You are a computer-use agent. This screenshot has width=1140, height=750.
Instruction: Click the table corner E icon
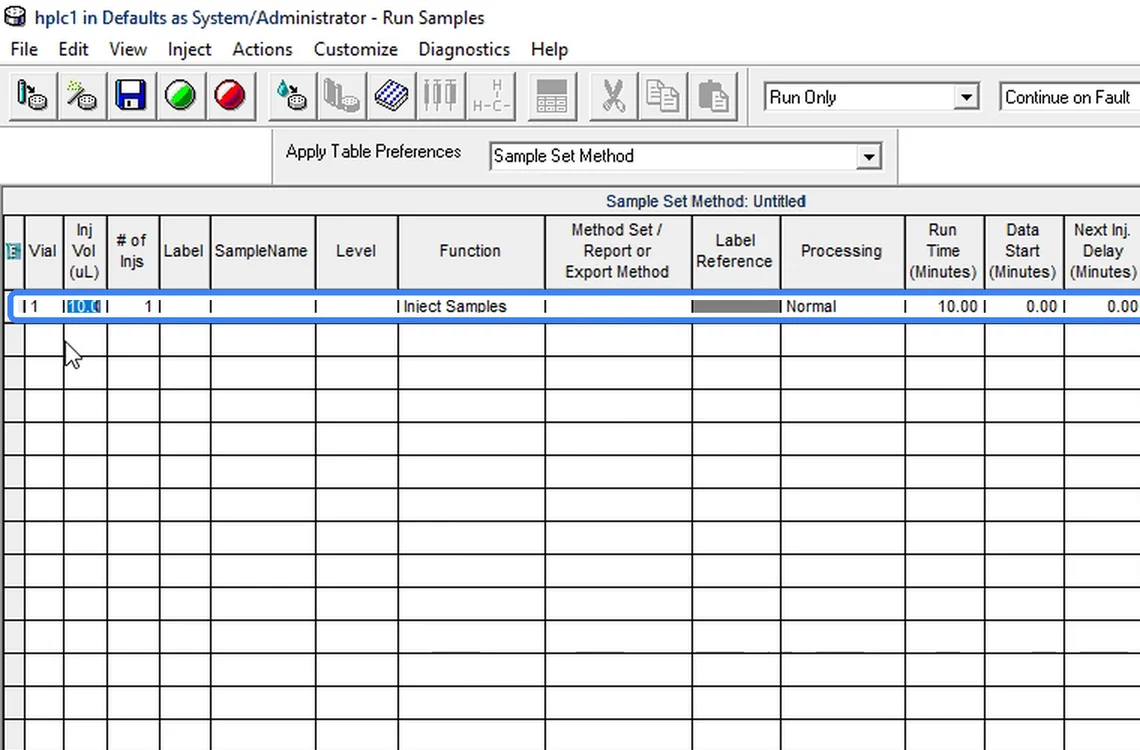click(13, 251)
